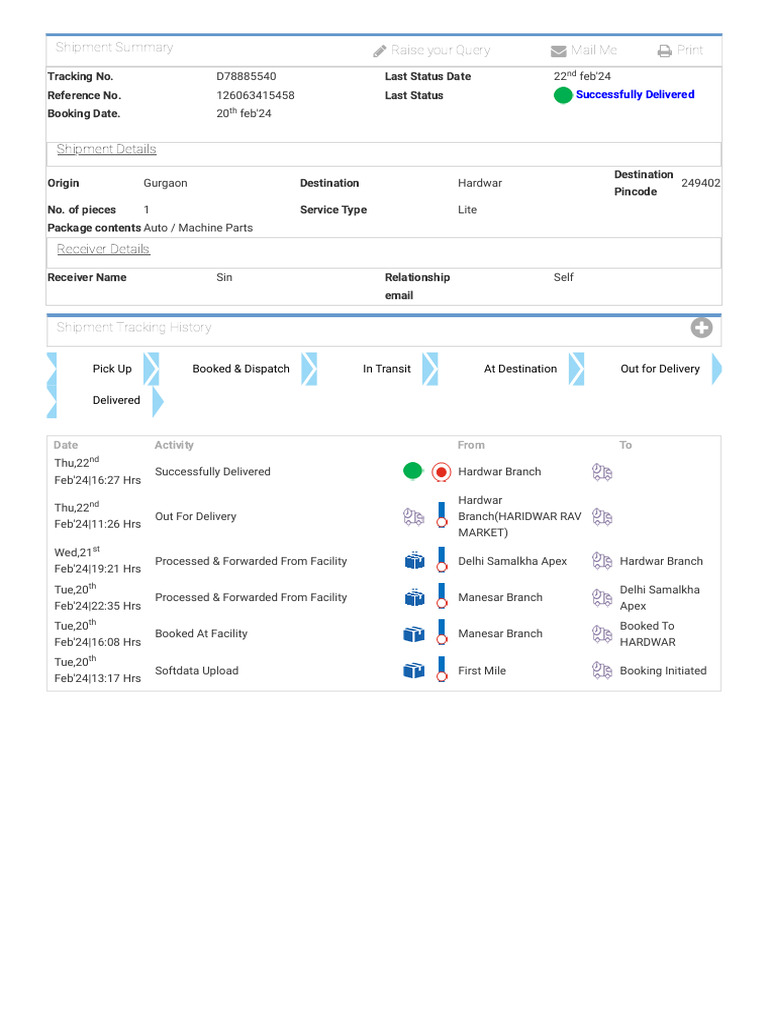Select the Delivered stage
This screenshot has height=1024, width=768.
click(116, 400)
